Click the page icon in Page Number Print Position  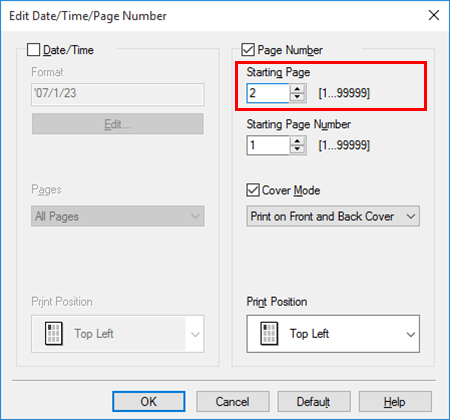pyautogui.click(x=269, y=333)
